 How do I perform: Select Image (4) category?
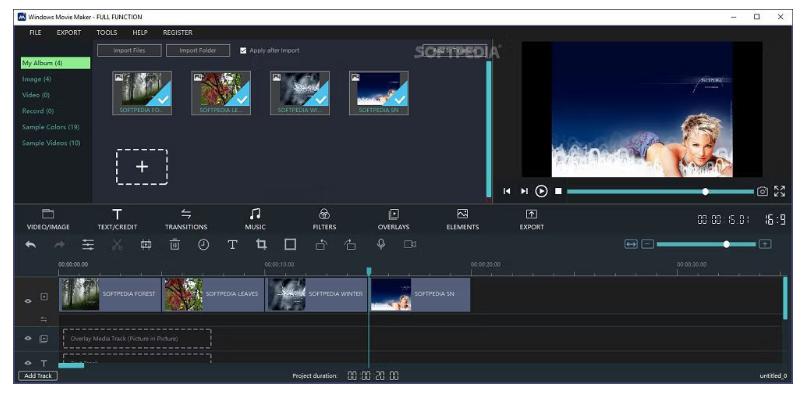tap(36, 79)
